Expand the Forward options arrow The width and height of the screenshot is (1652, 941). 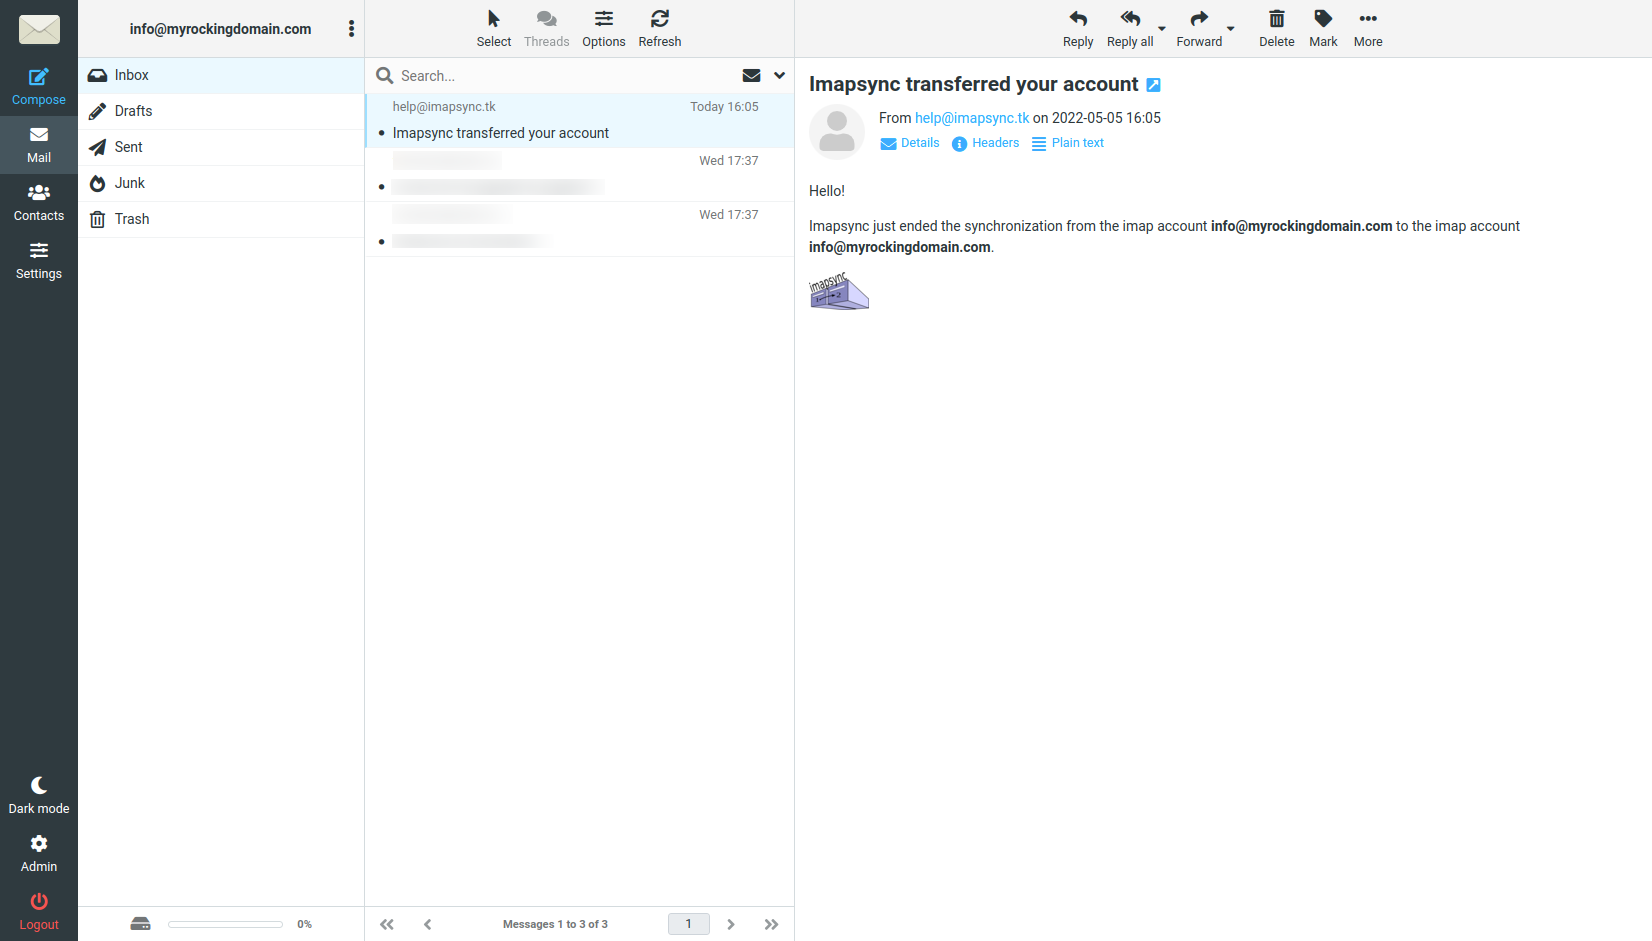[1231, 29]
